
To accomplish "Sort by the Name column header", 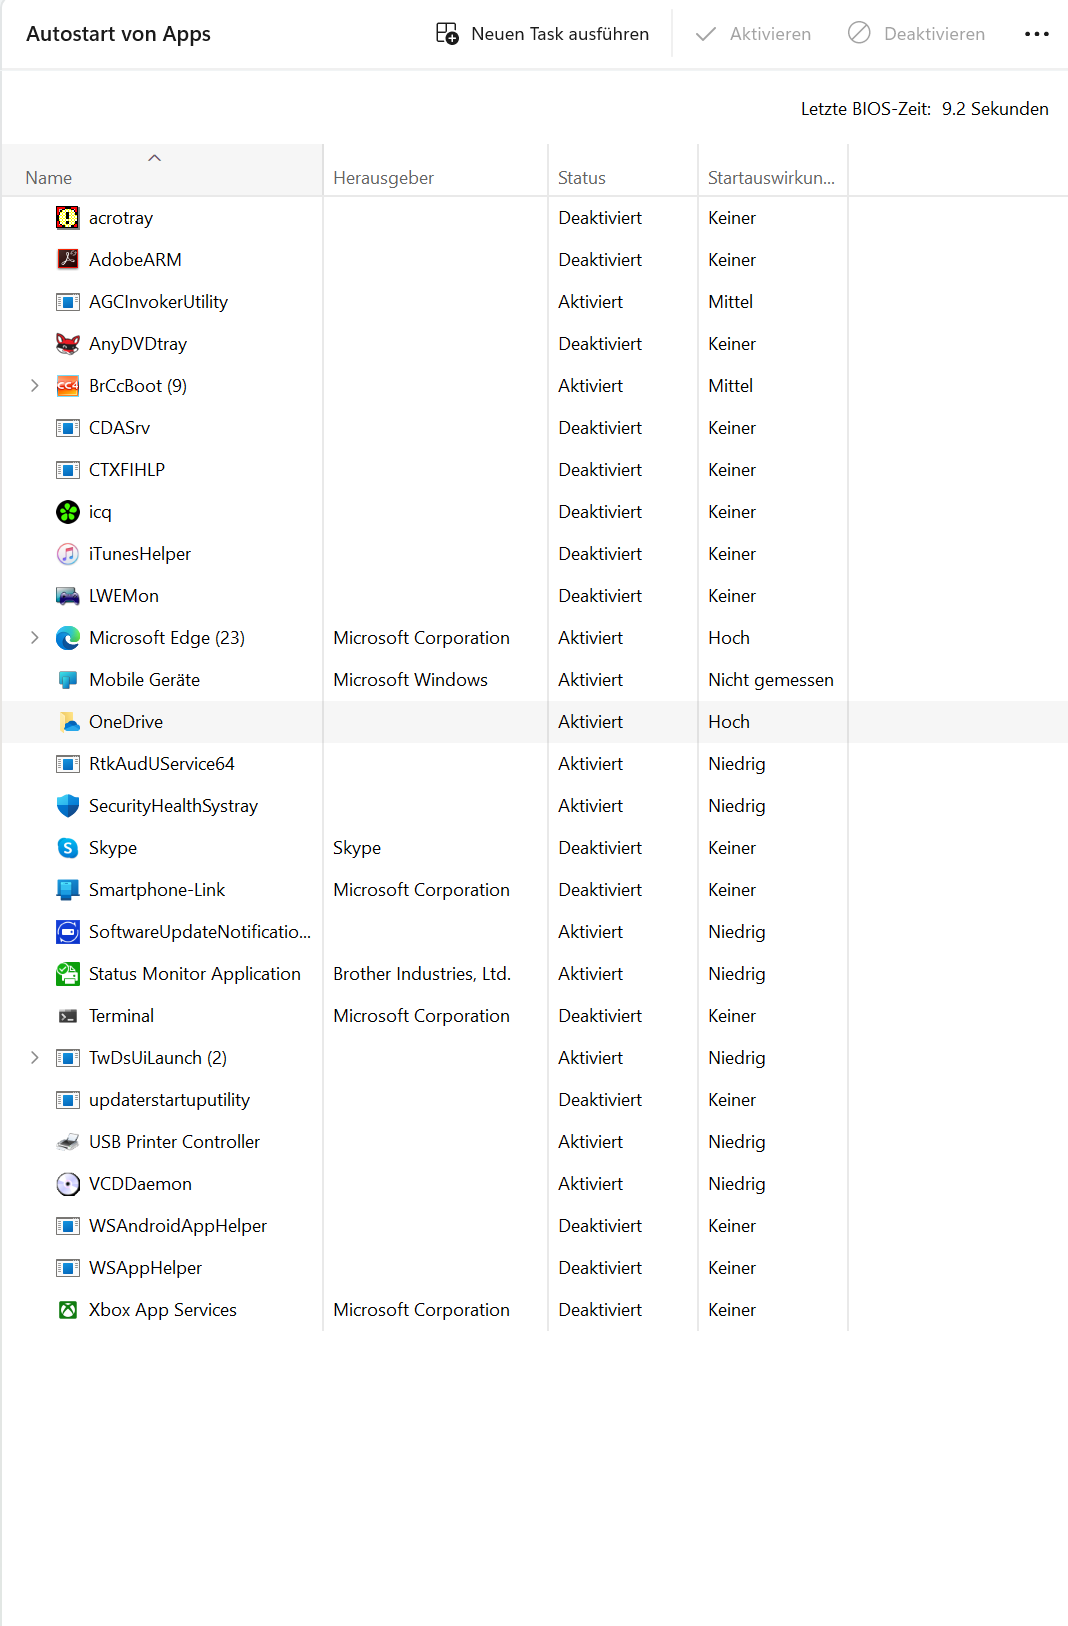I will pyautogui.click(x=162, y=170).
